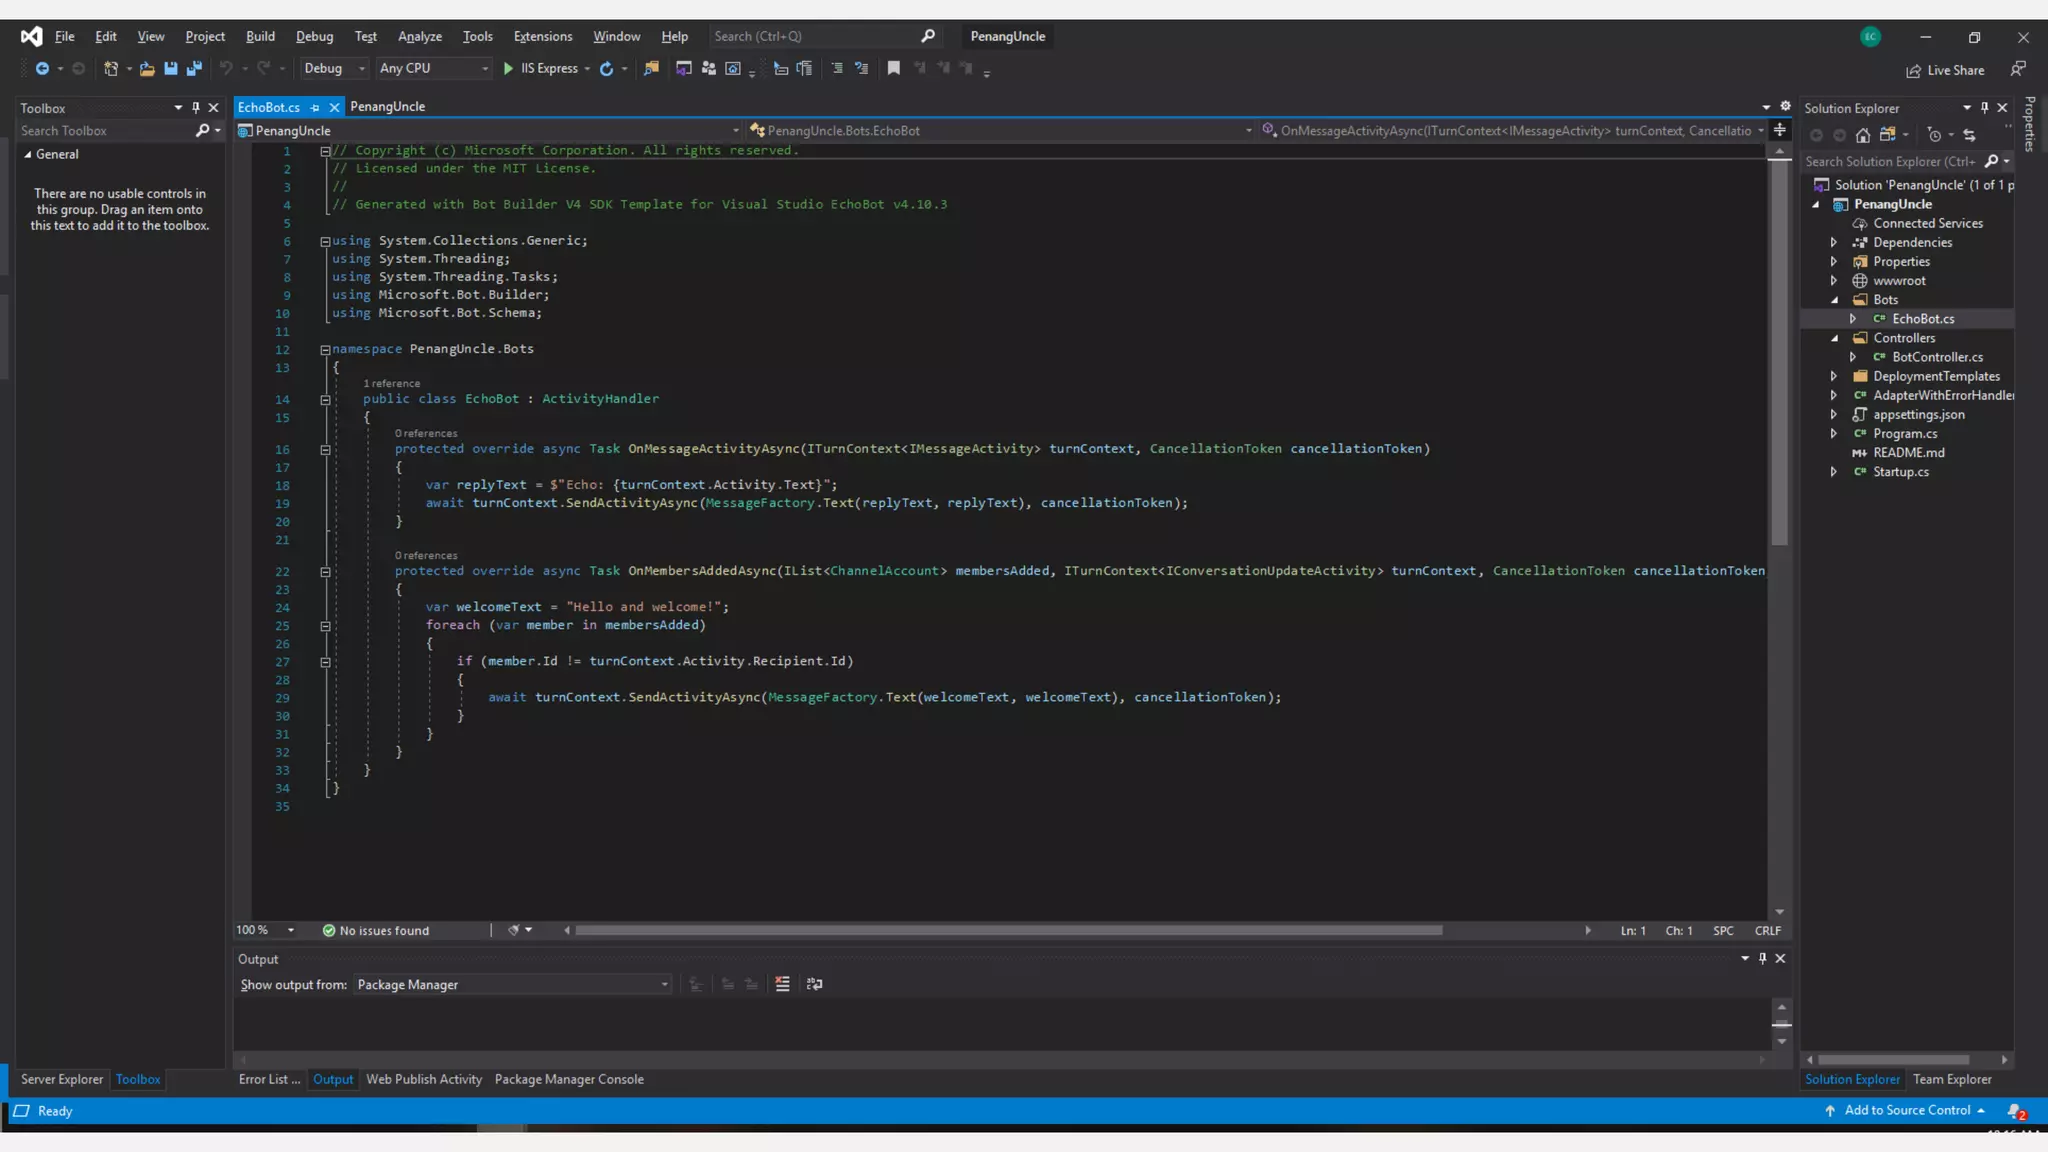Screen dimensions: 2048x1152
Task: Open the Extensions menu
Action: click(x=542, y=36)
